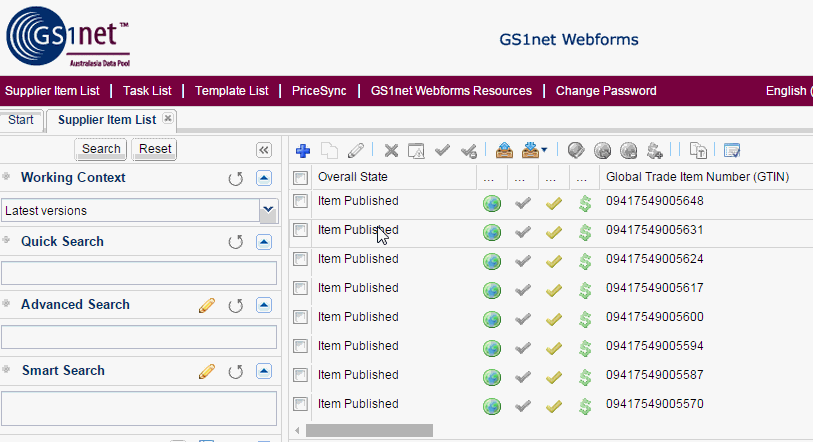This screenshot has height=442, width=813.
Task: Collapse the Smart Search section
Action: tap(264, 371)
